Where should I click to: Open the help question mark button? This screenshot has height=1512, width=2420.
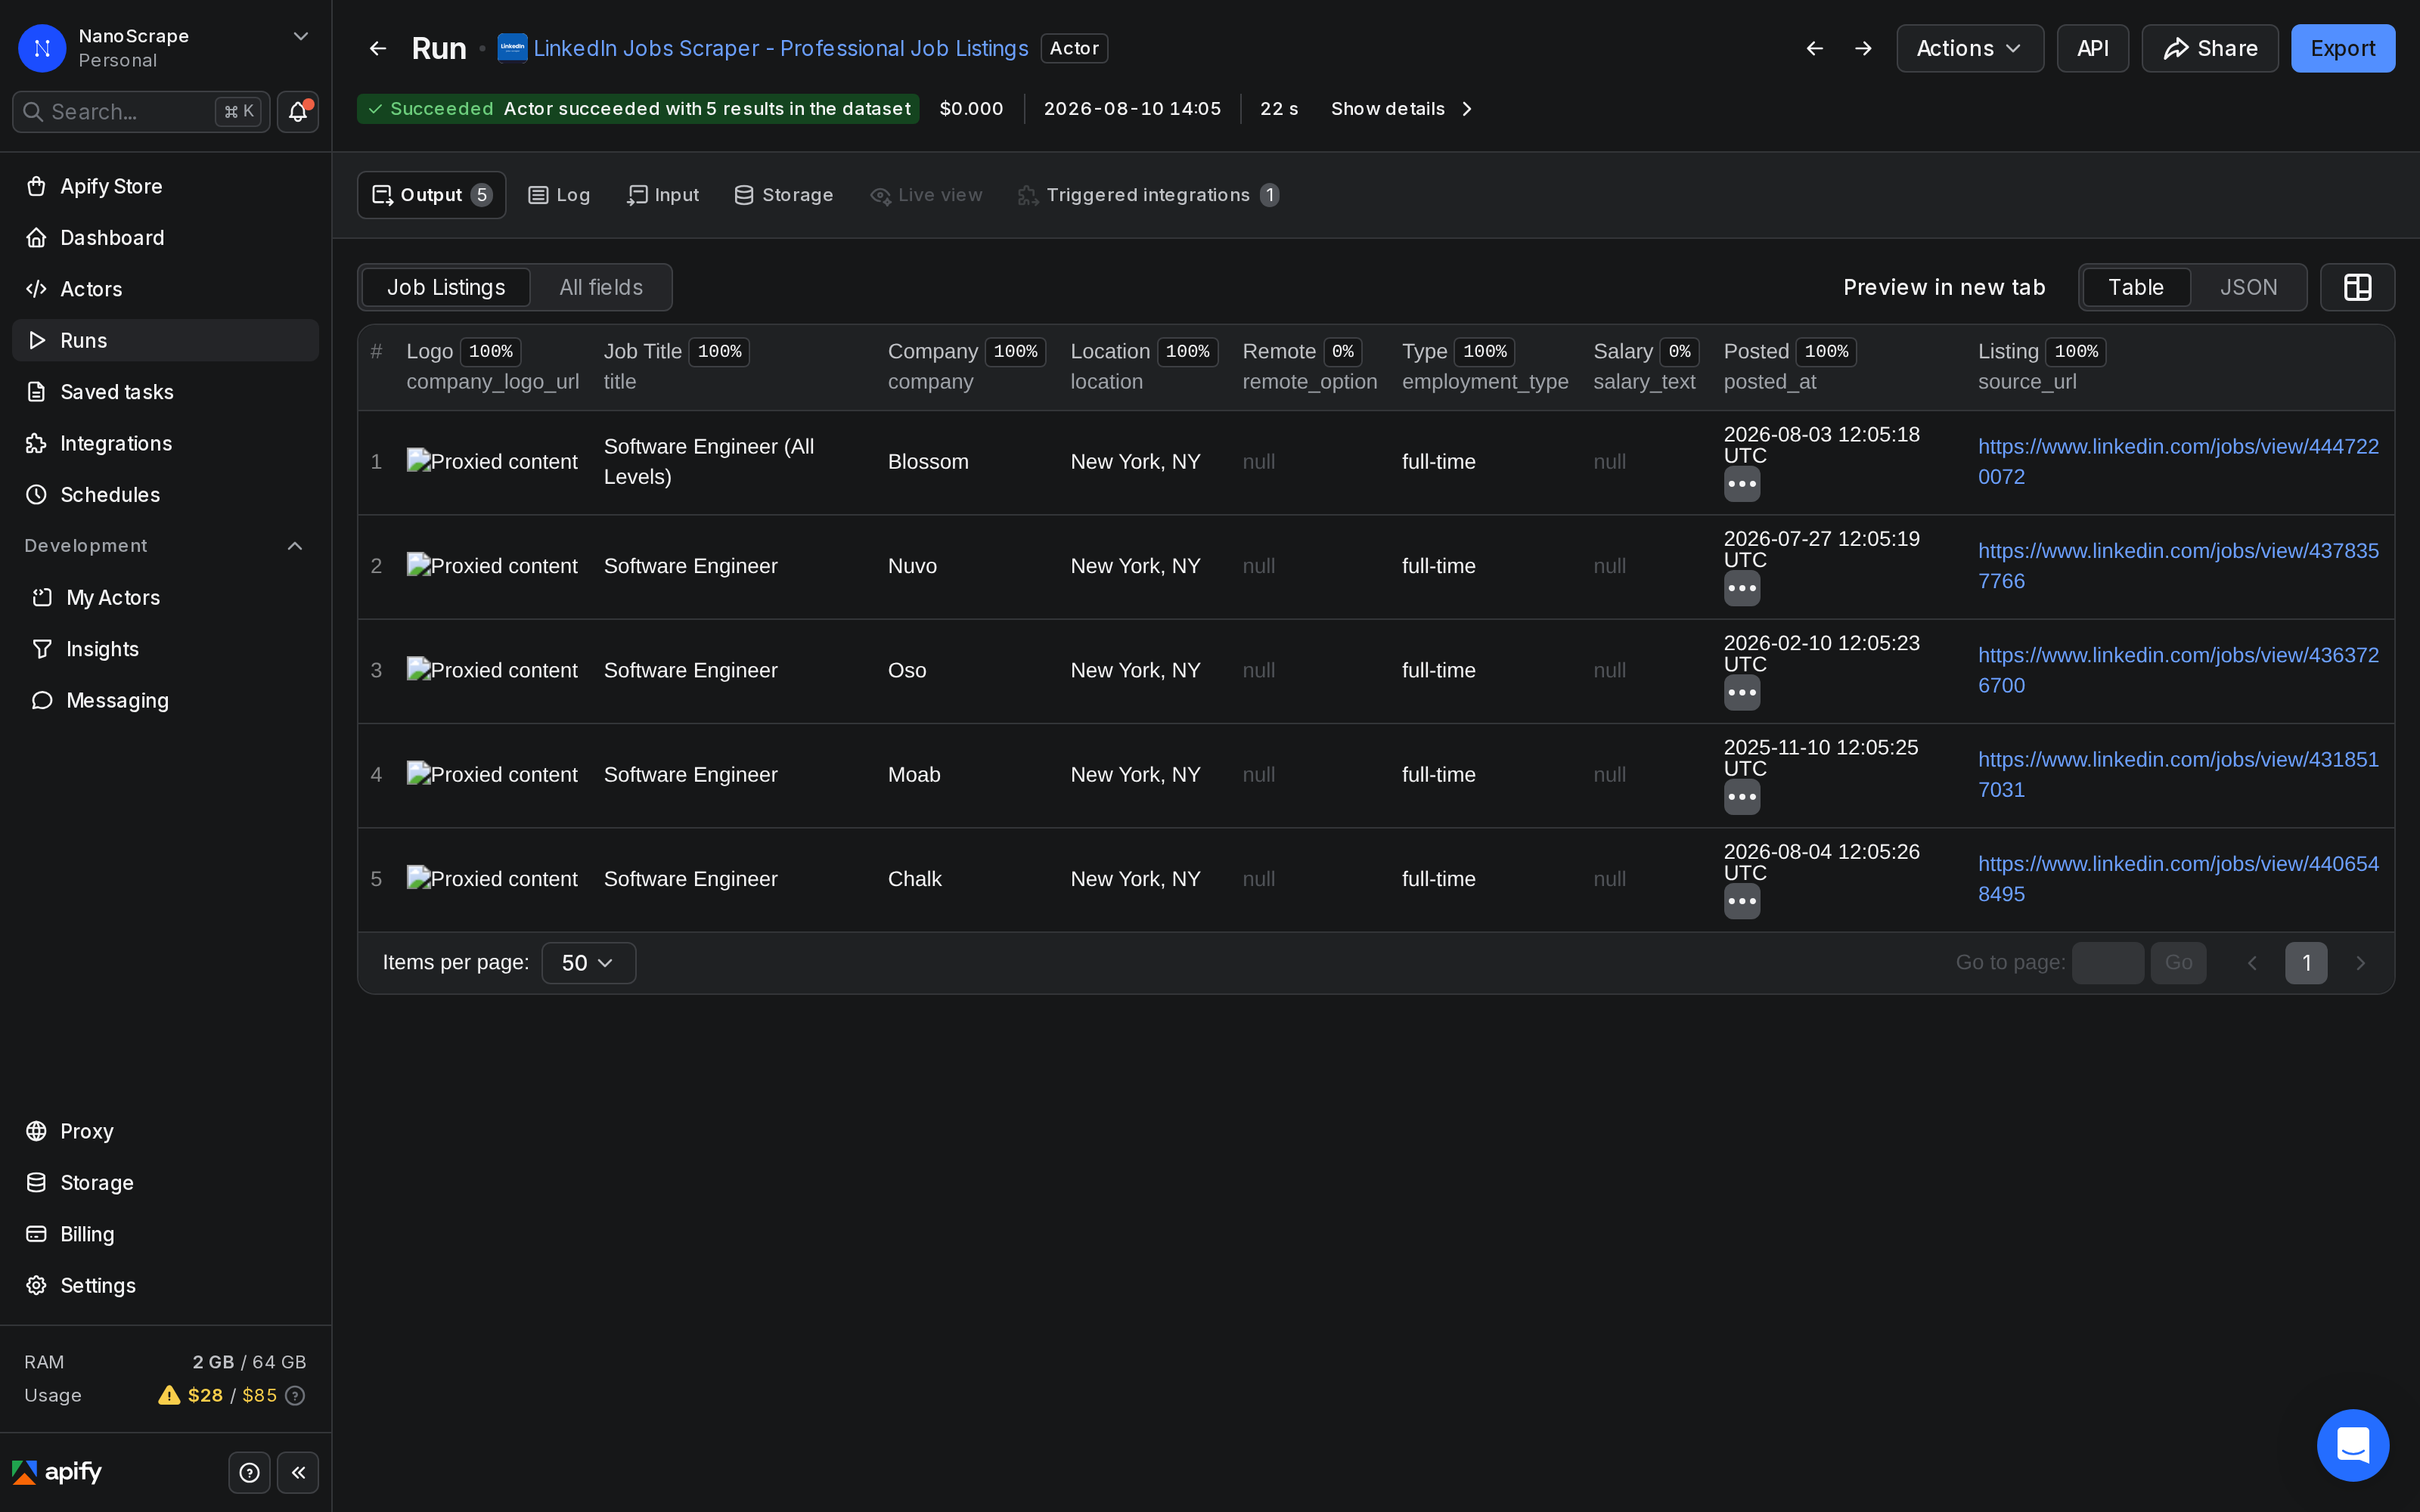pyautogui.click(x=250, y=1472)
